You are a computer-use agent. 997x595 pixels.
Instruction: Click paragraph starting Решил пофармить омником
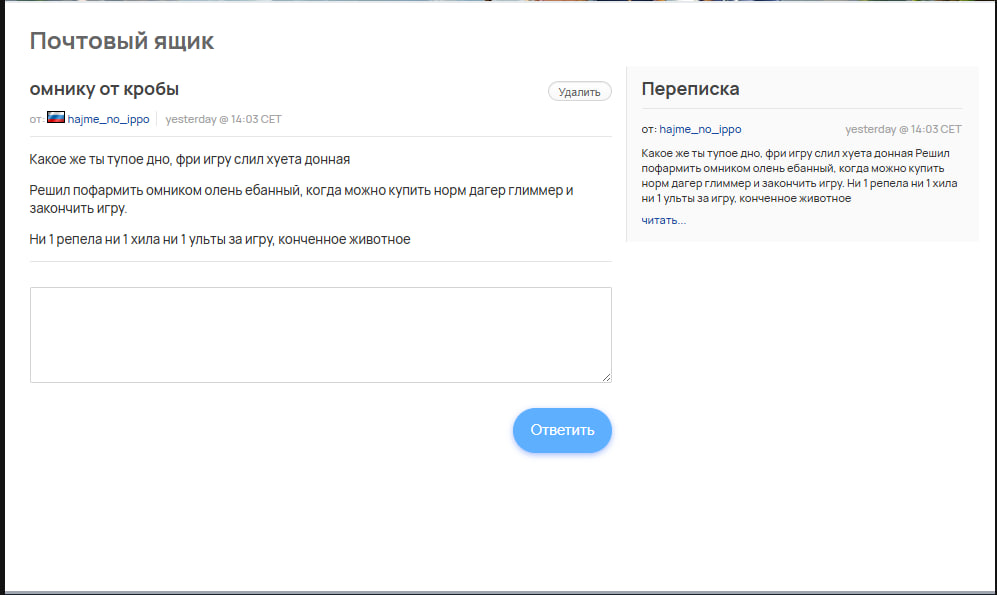(301, 199)
